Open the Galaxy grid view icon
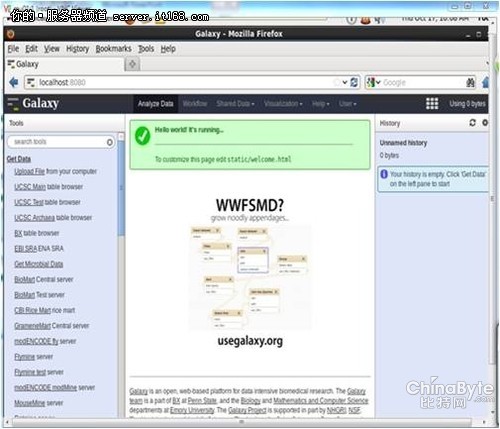The image size is (500, 429). (x=432, y=104)
